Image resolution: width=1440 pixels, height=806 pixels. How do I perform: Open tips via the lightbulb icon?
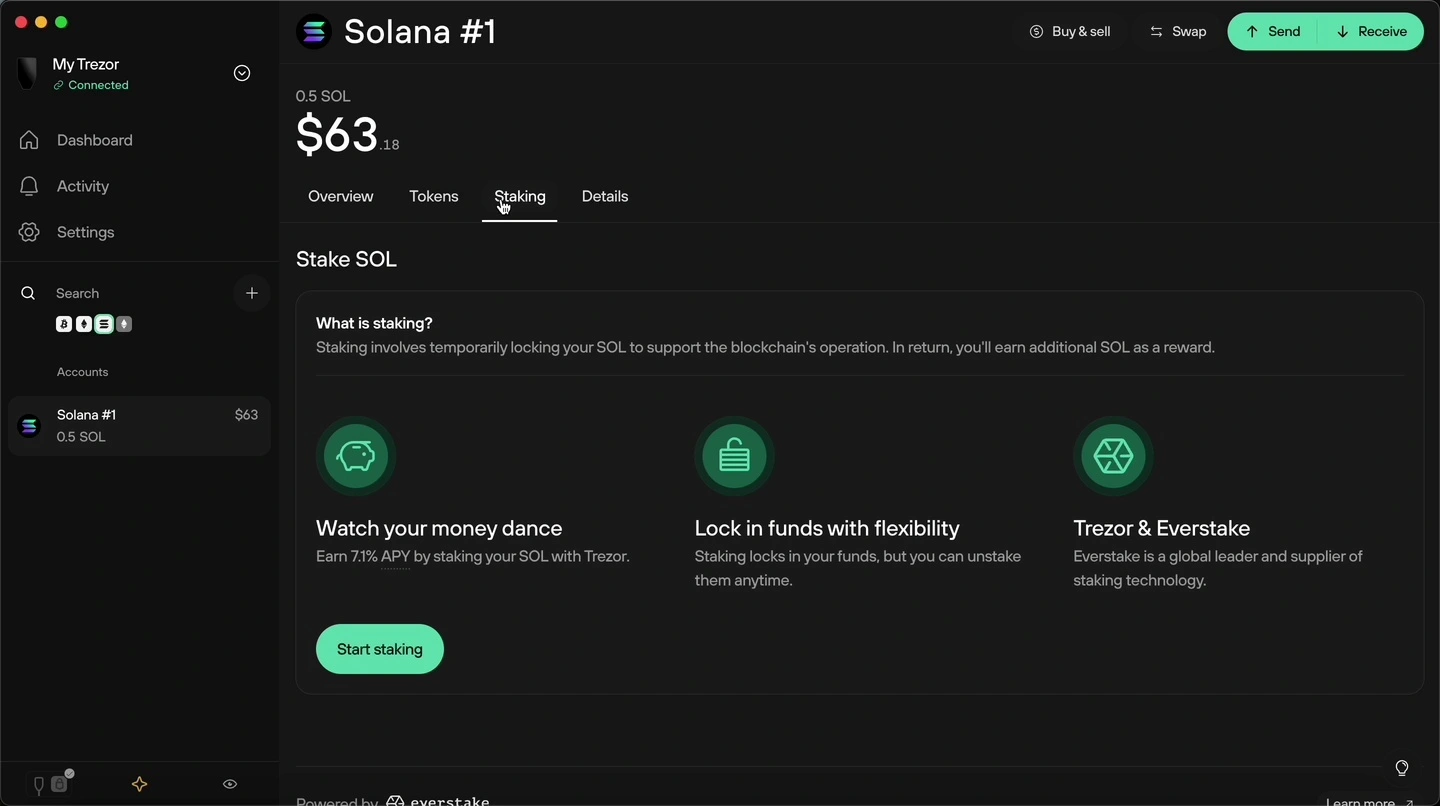1402,768
